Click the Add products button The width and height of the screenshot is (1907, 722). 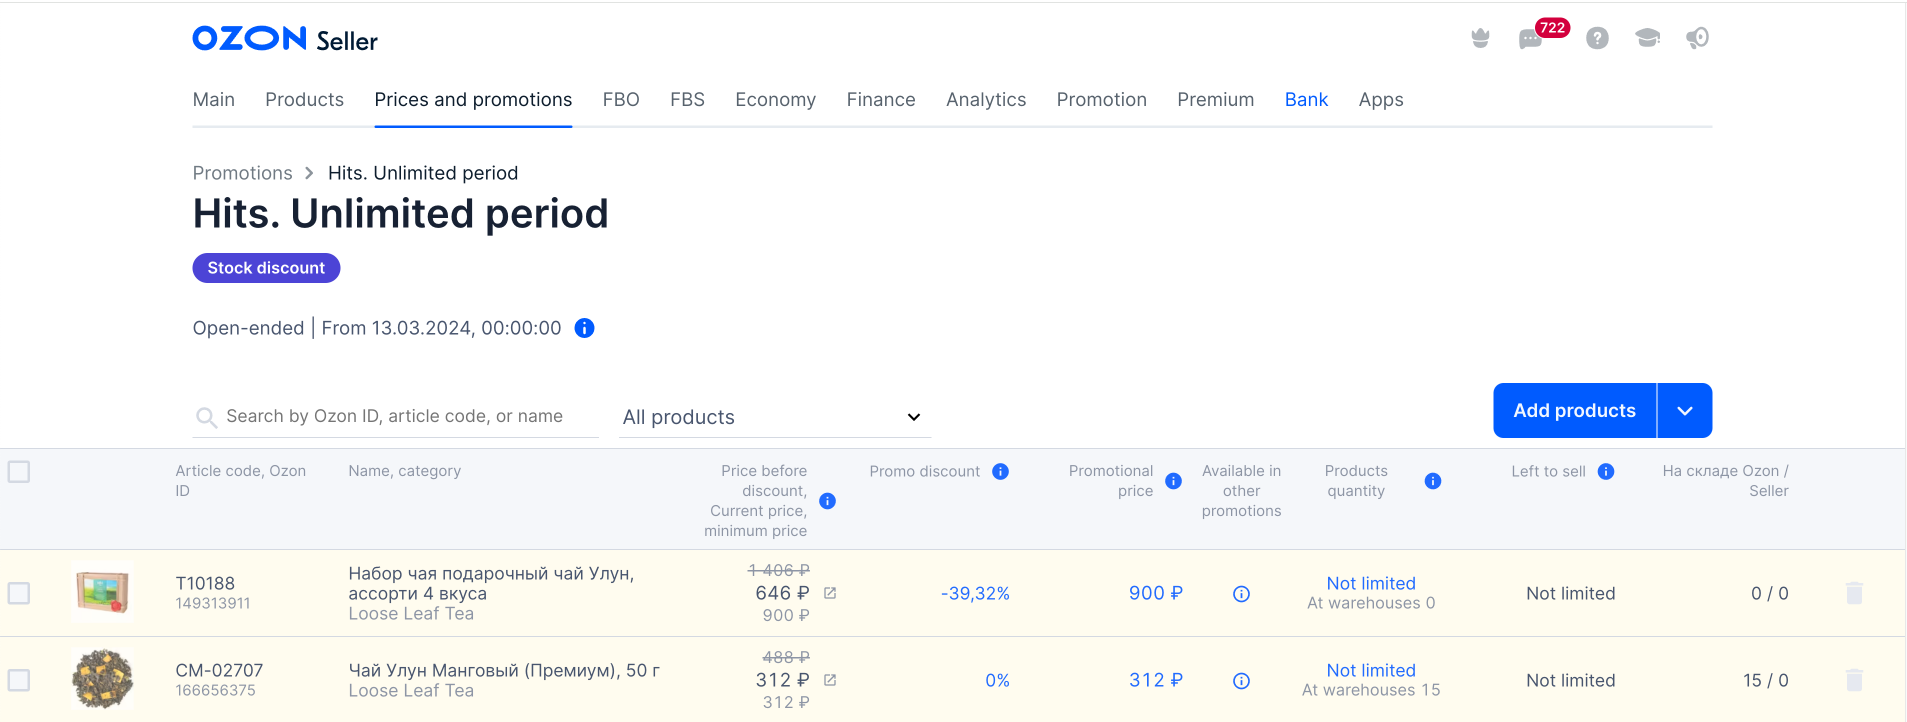pos(1574,411)
